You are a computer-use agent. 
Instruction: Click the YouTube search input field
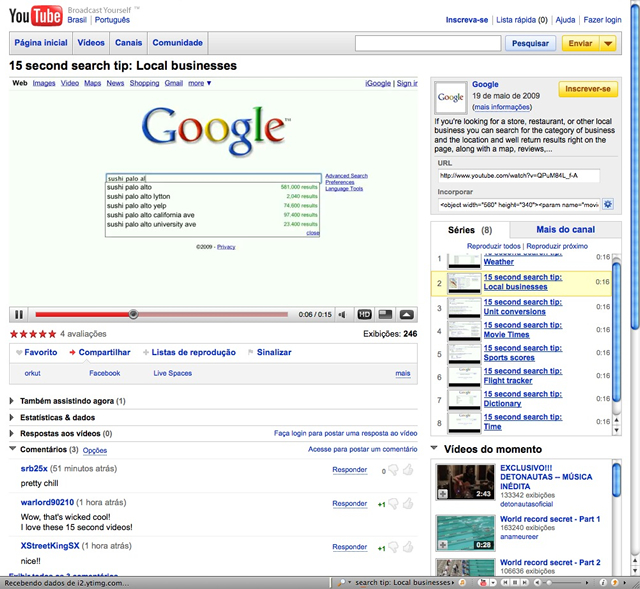click(x=427, y=43)
